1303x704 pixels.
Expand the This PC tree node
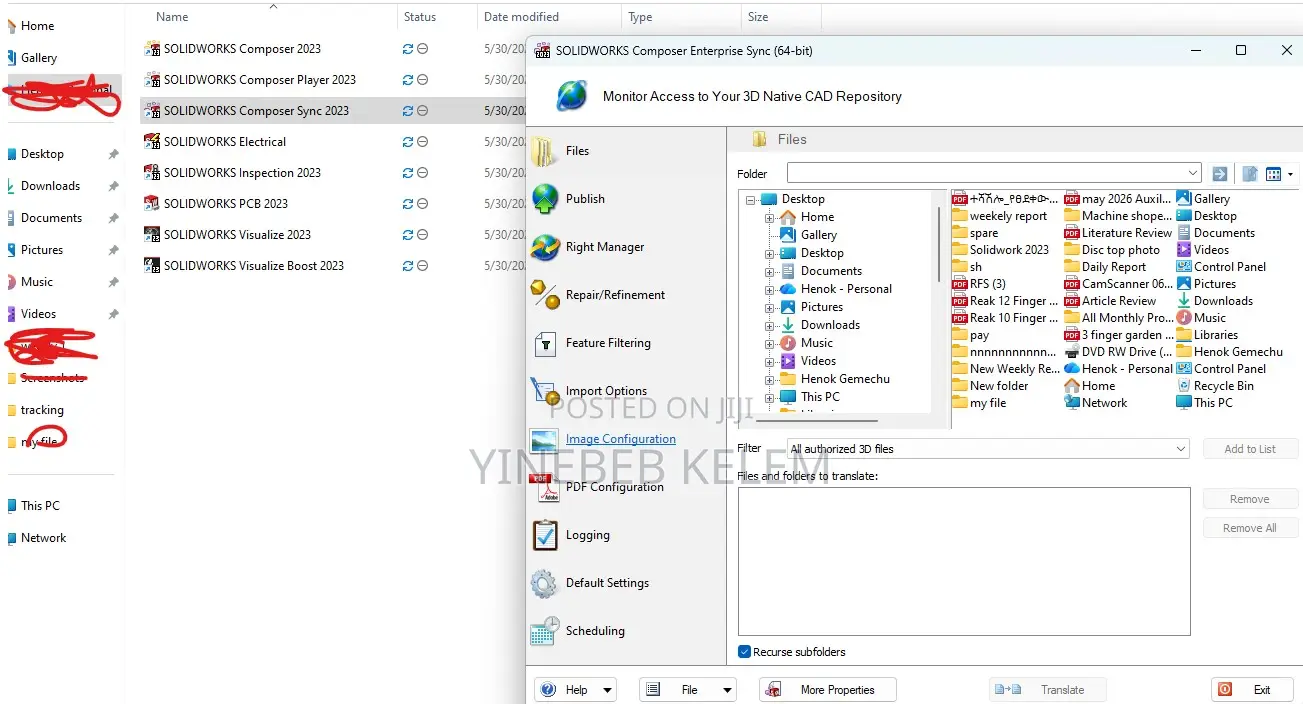pyautogui.click(x=769, y=397)
